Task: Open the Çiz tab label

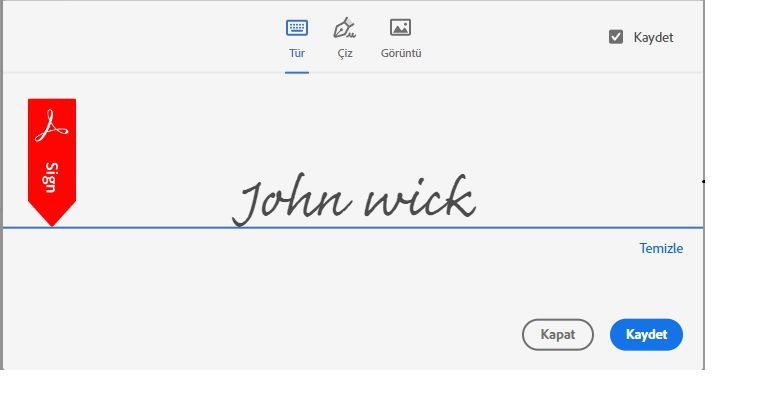Action: pyautogui.click(x=345, y=54)
